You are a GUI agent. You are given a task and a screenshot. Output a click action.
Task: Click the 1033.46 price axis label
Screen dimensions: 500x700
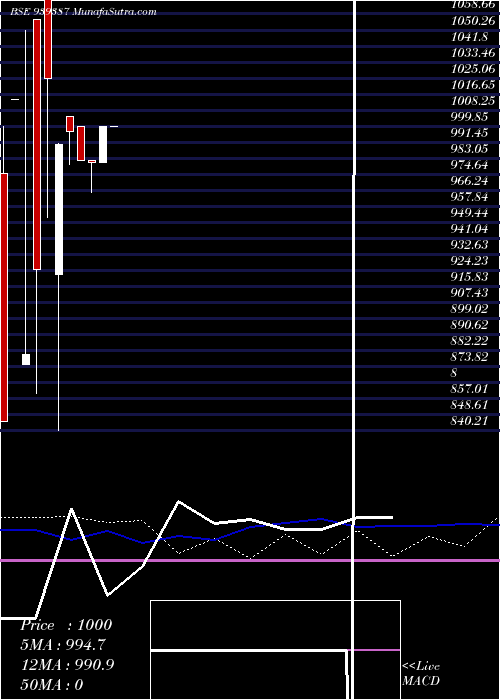click(473, 53)
